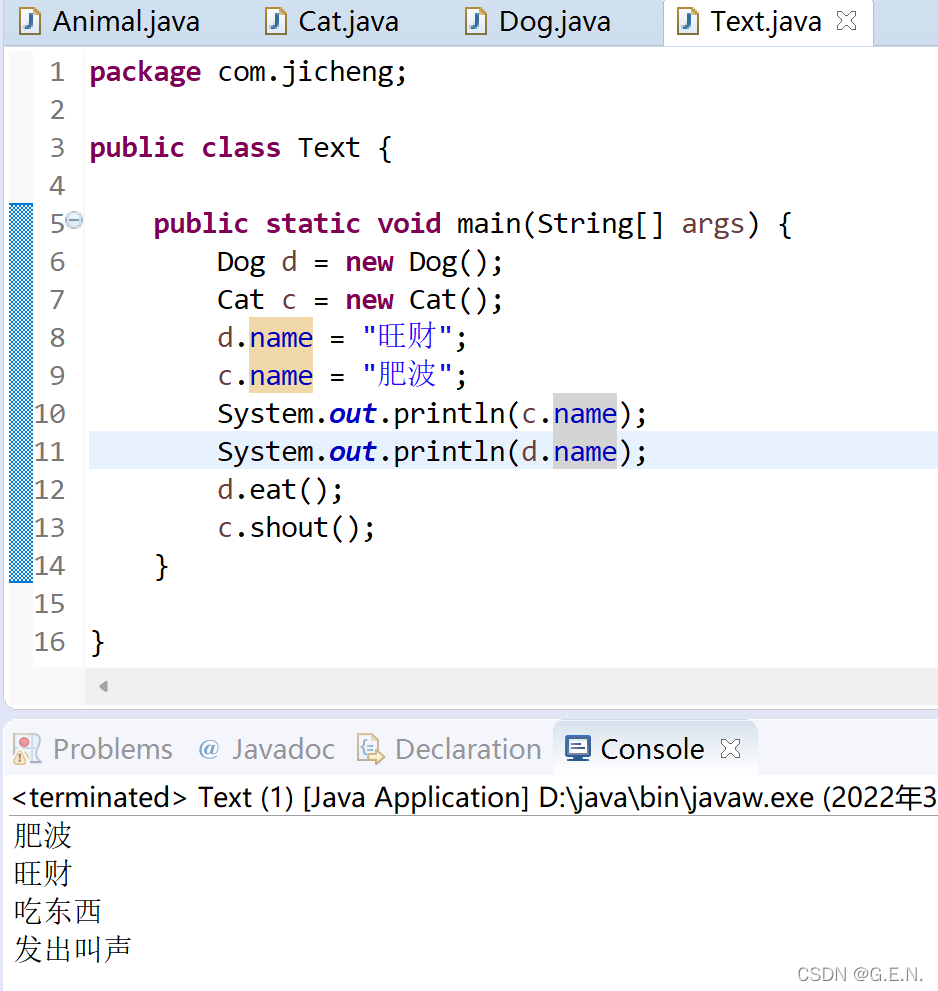Screen dimensions: 938x991
Task: Collapse the main method fold marker on line 5
Action: (75, 220)
